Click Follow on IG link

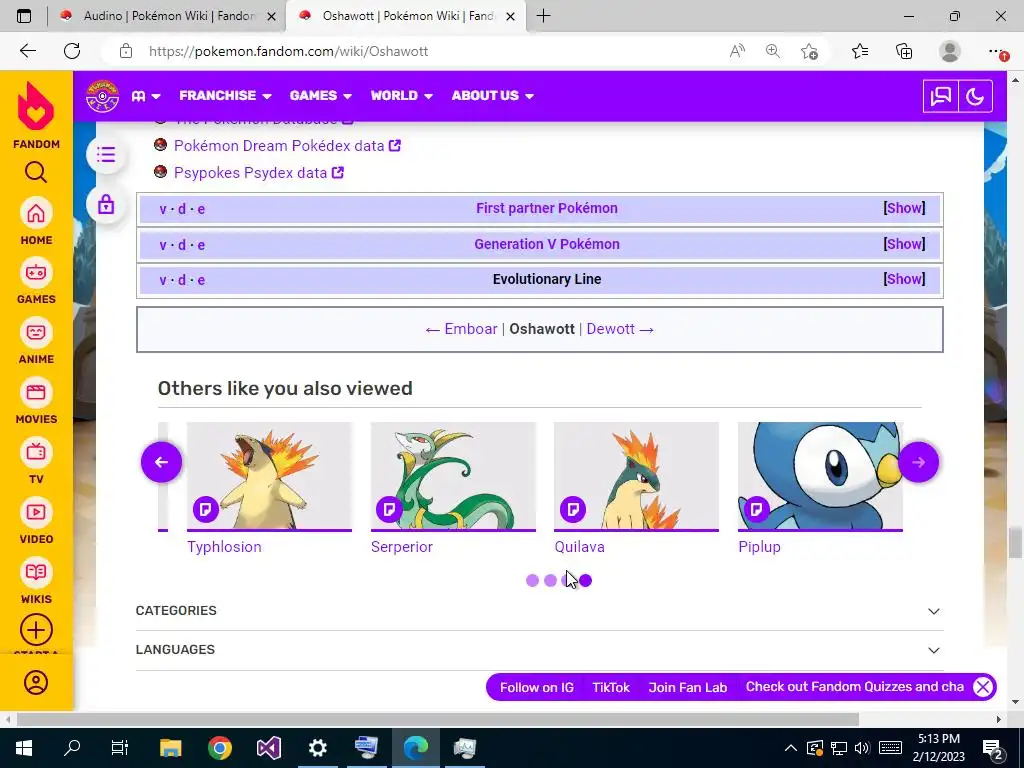tap(537, 687)
